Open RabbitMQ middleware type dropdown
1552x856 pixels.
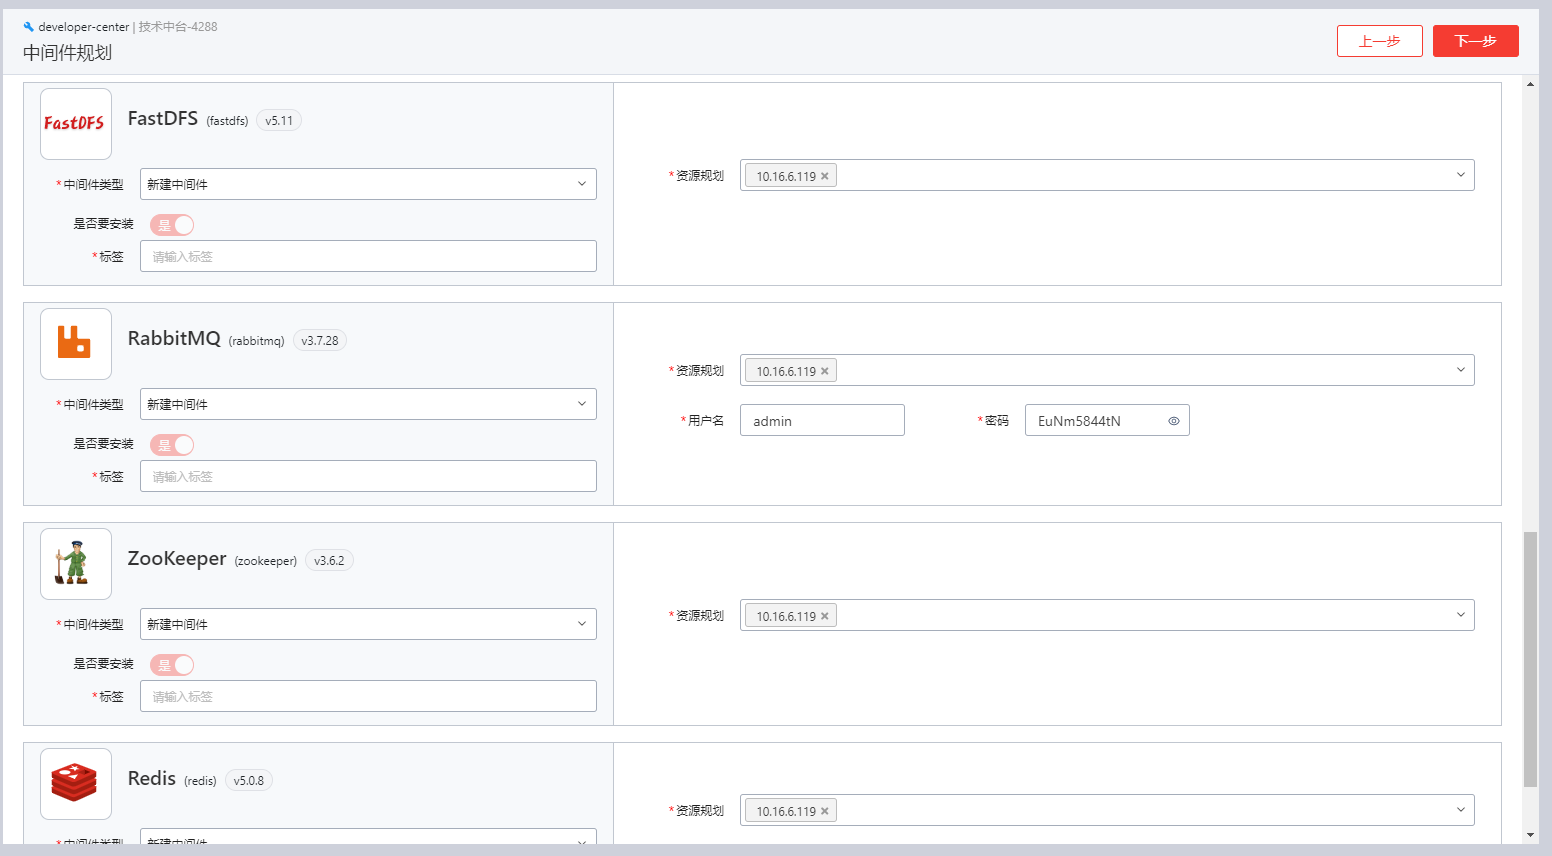point(368,404)
